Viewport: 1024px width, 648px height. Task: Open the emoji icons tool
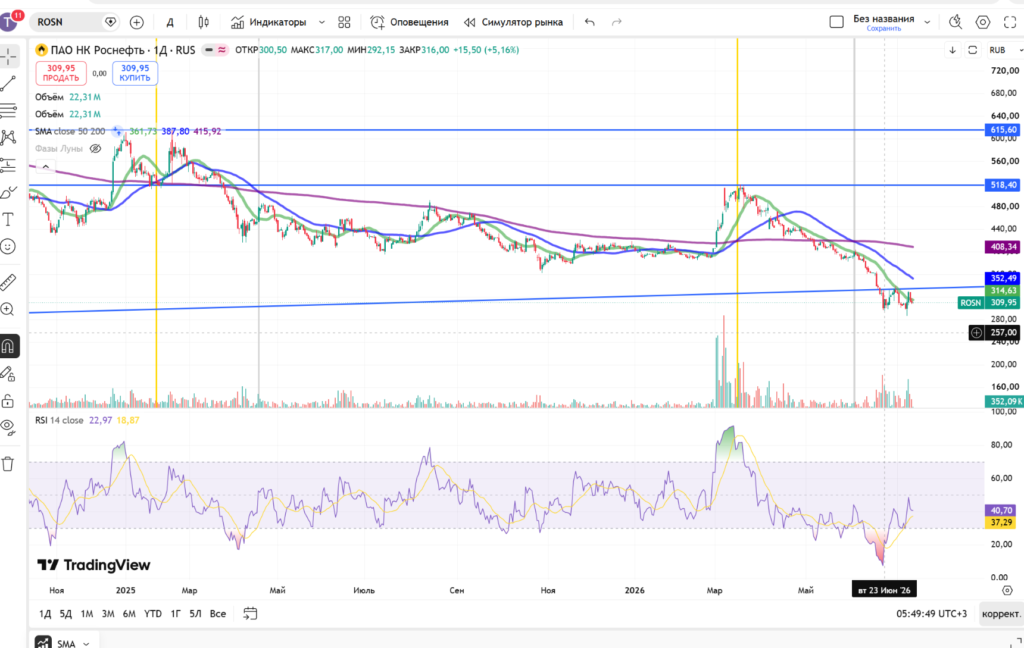(x=8, y=246)
